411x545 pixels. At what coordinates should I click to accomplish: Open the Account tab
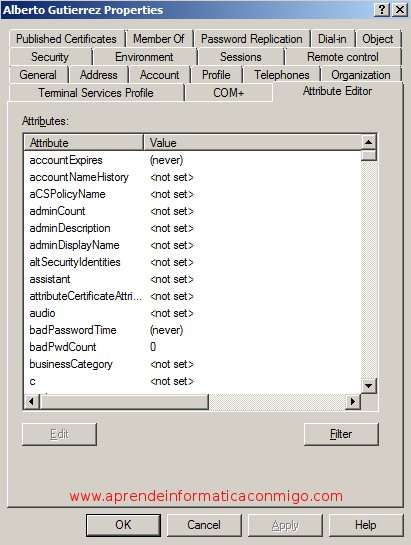160,75
